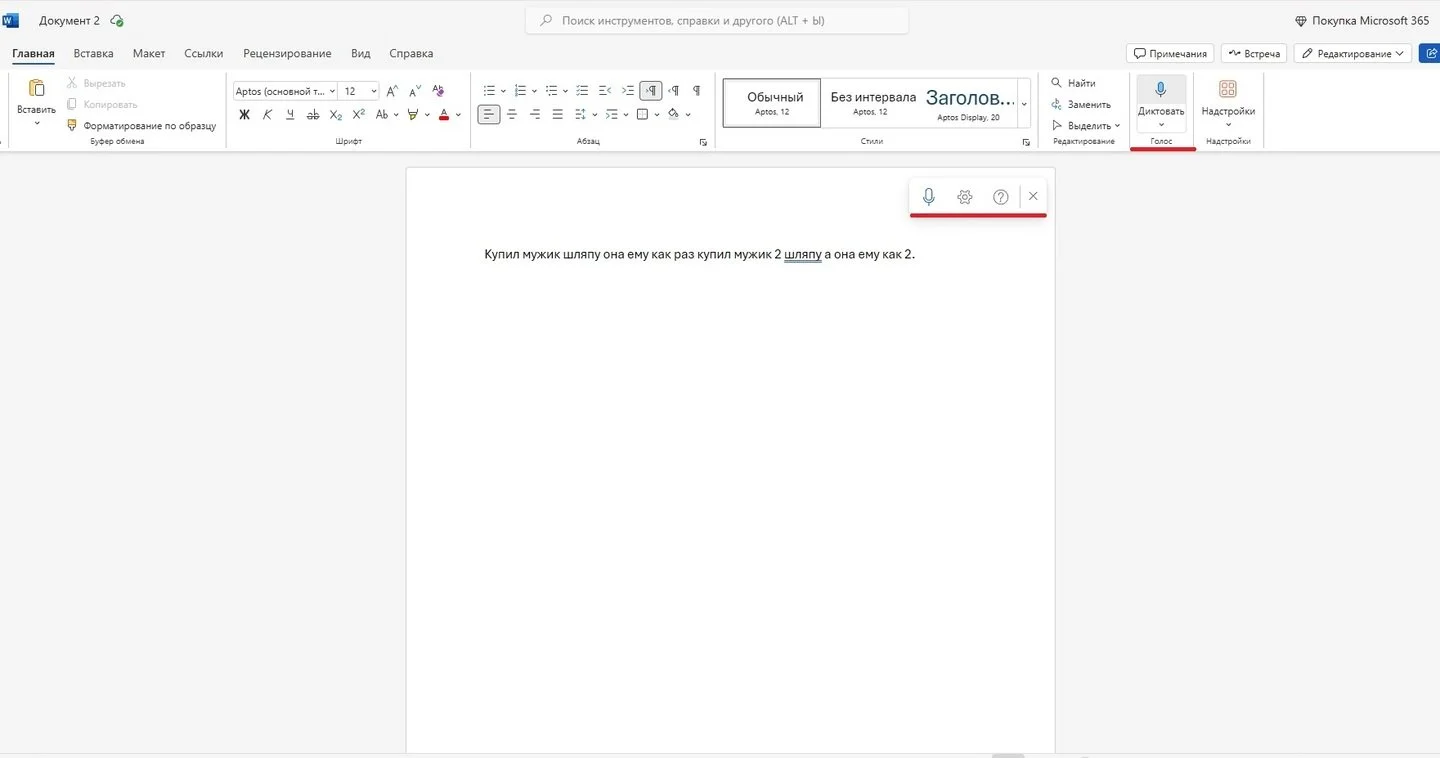Apply a bulleted list
This screenshot has width=1440, height=758.
click(x=489, y=91)
